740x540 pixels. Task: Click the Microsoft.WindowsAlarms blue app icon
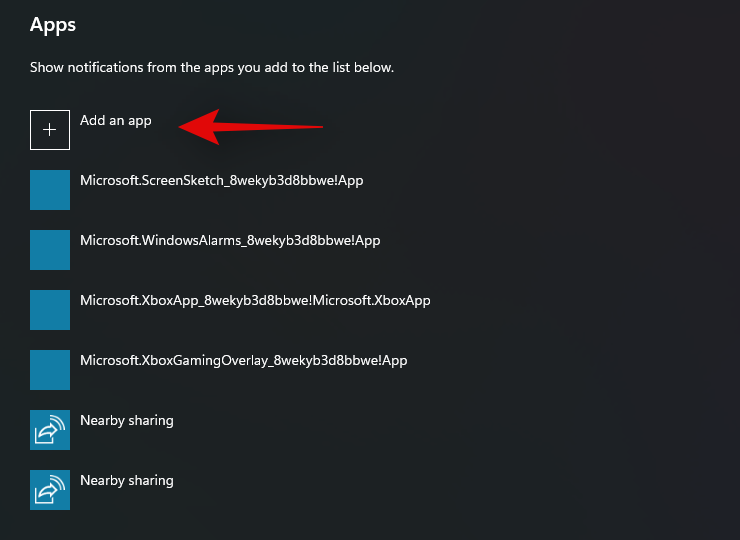click(x=50, y=250)
